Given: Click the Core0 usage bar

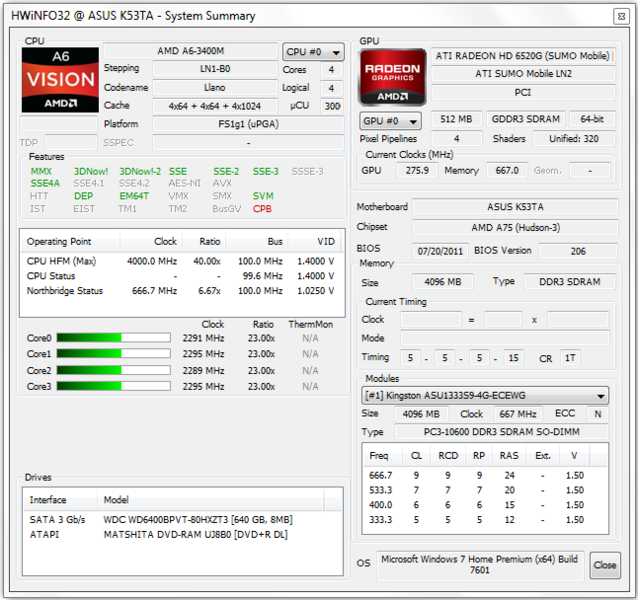Looking at the screenshot, I should coord(114,338).
